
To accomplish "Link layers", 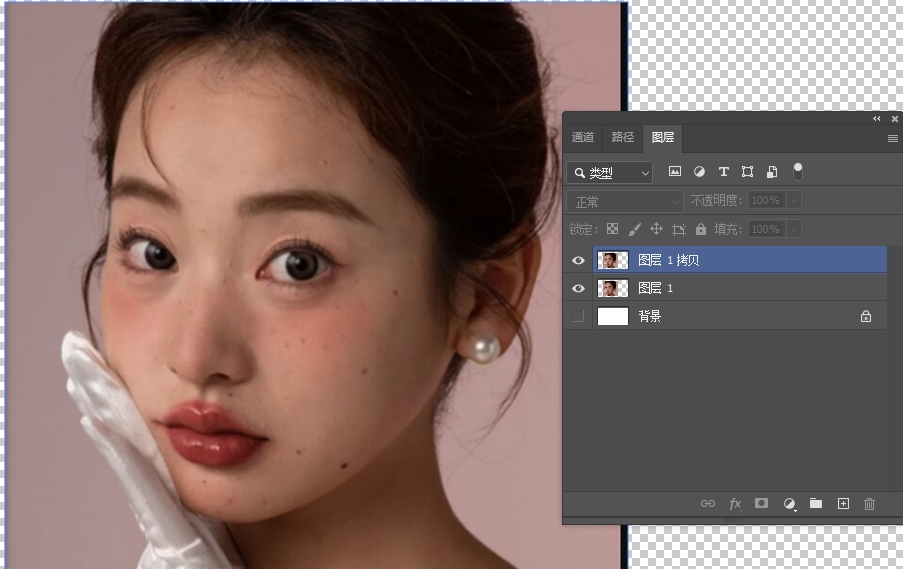I will click(x=708, y=503).
